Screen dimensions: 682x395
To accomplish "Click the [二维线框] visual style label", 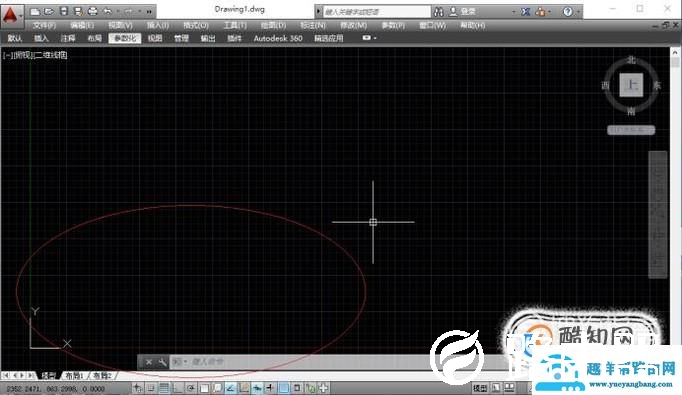I will click(50, 55).
